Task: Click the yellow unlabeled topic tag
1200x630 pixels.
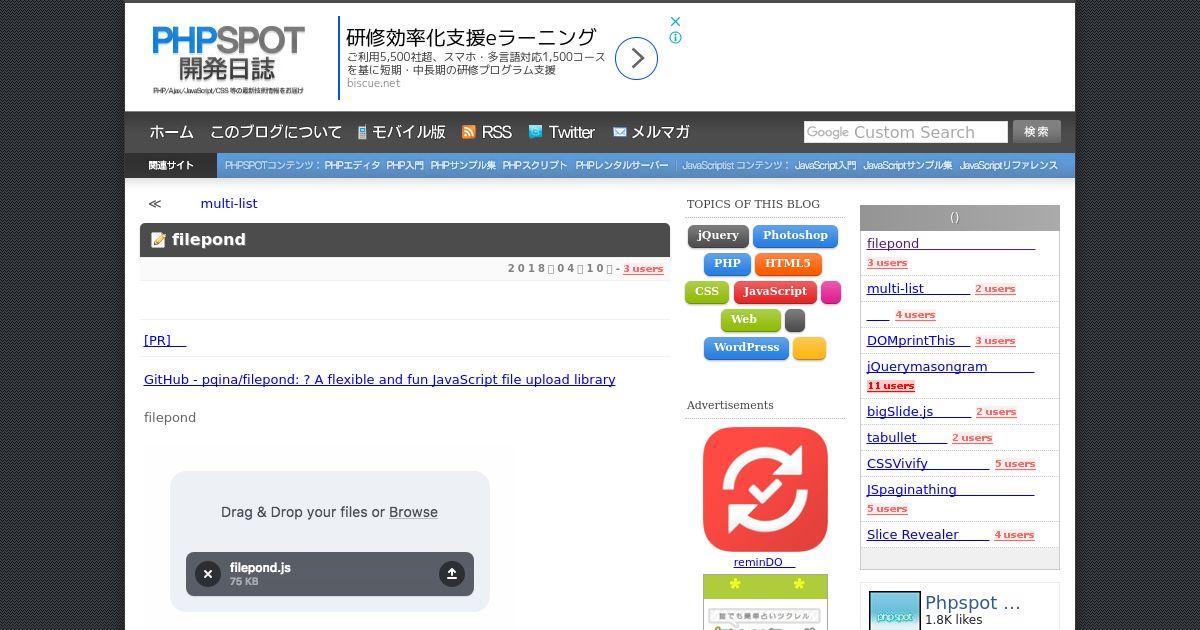Action: point(809,348)
